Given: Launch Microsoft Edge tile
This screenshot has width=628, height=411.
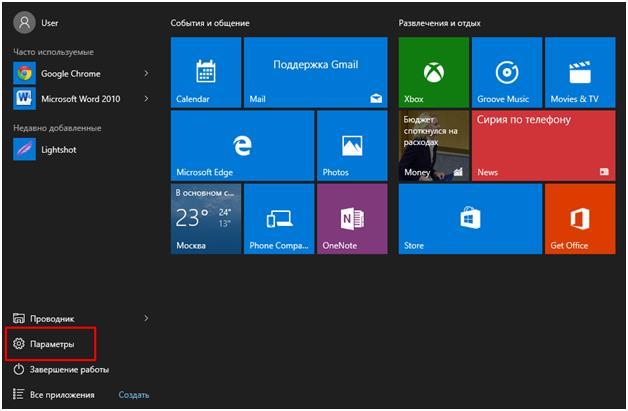Looking at the screenshot, I should click(242, 146).
